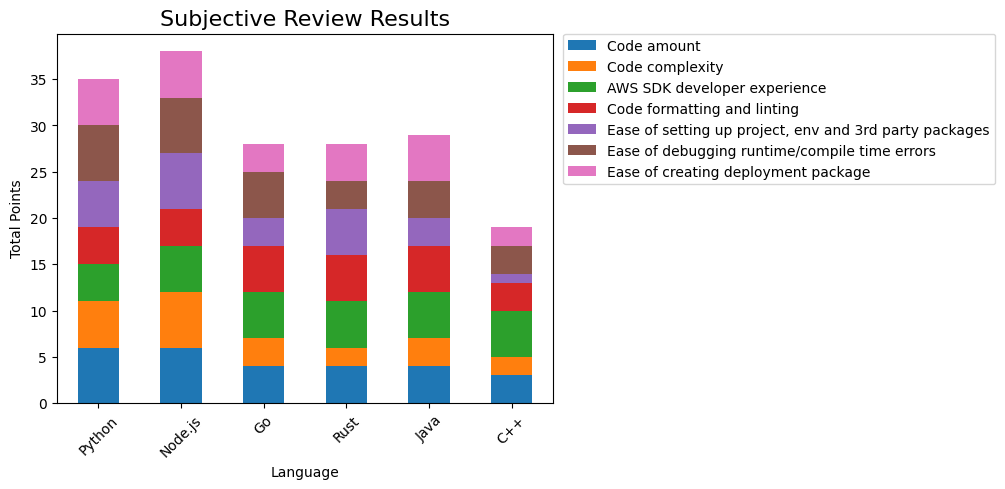
Task: Click the blue Code amount legend swatch
Action: point(583,46)
